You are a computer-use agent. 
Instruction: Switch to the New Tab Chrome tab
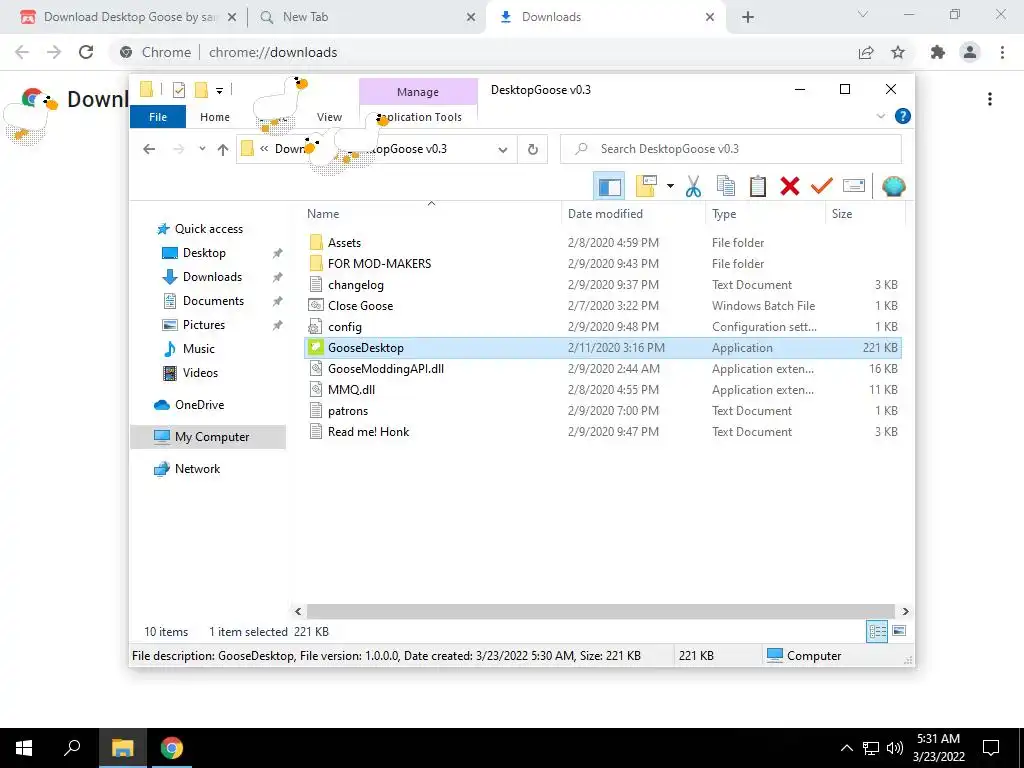coord(367,17)
